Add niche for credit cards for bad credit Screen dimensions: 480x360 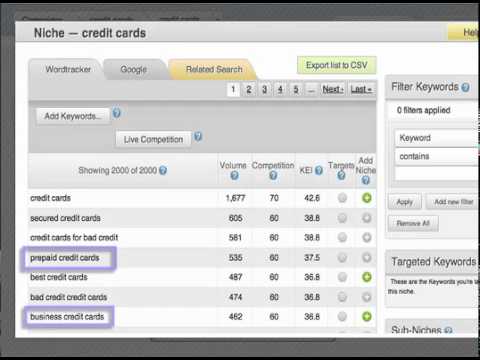tap(367, 238)
